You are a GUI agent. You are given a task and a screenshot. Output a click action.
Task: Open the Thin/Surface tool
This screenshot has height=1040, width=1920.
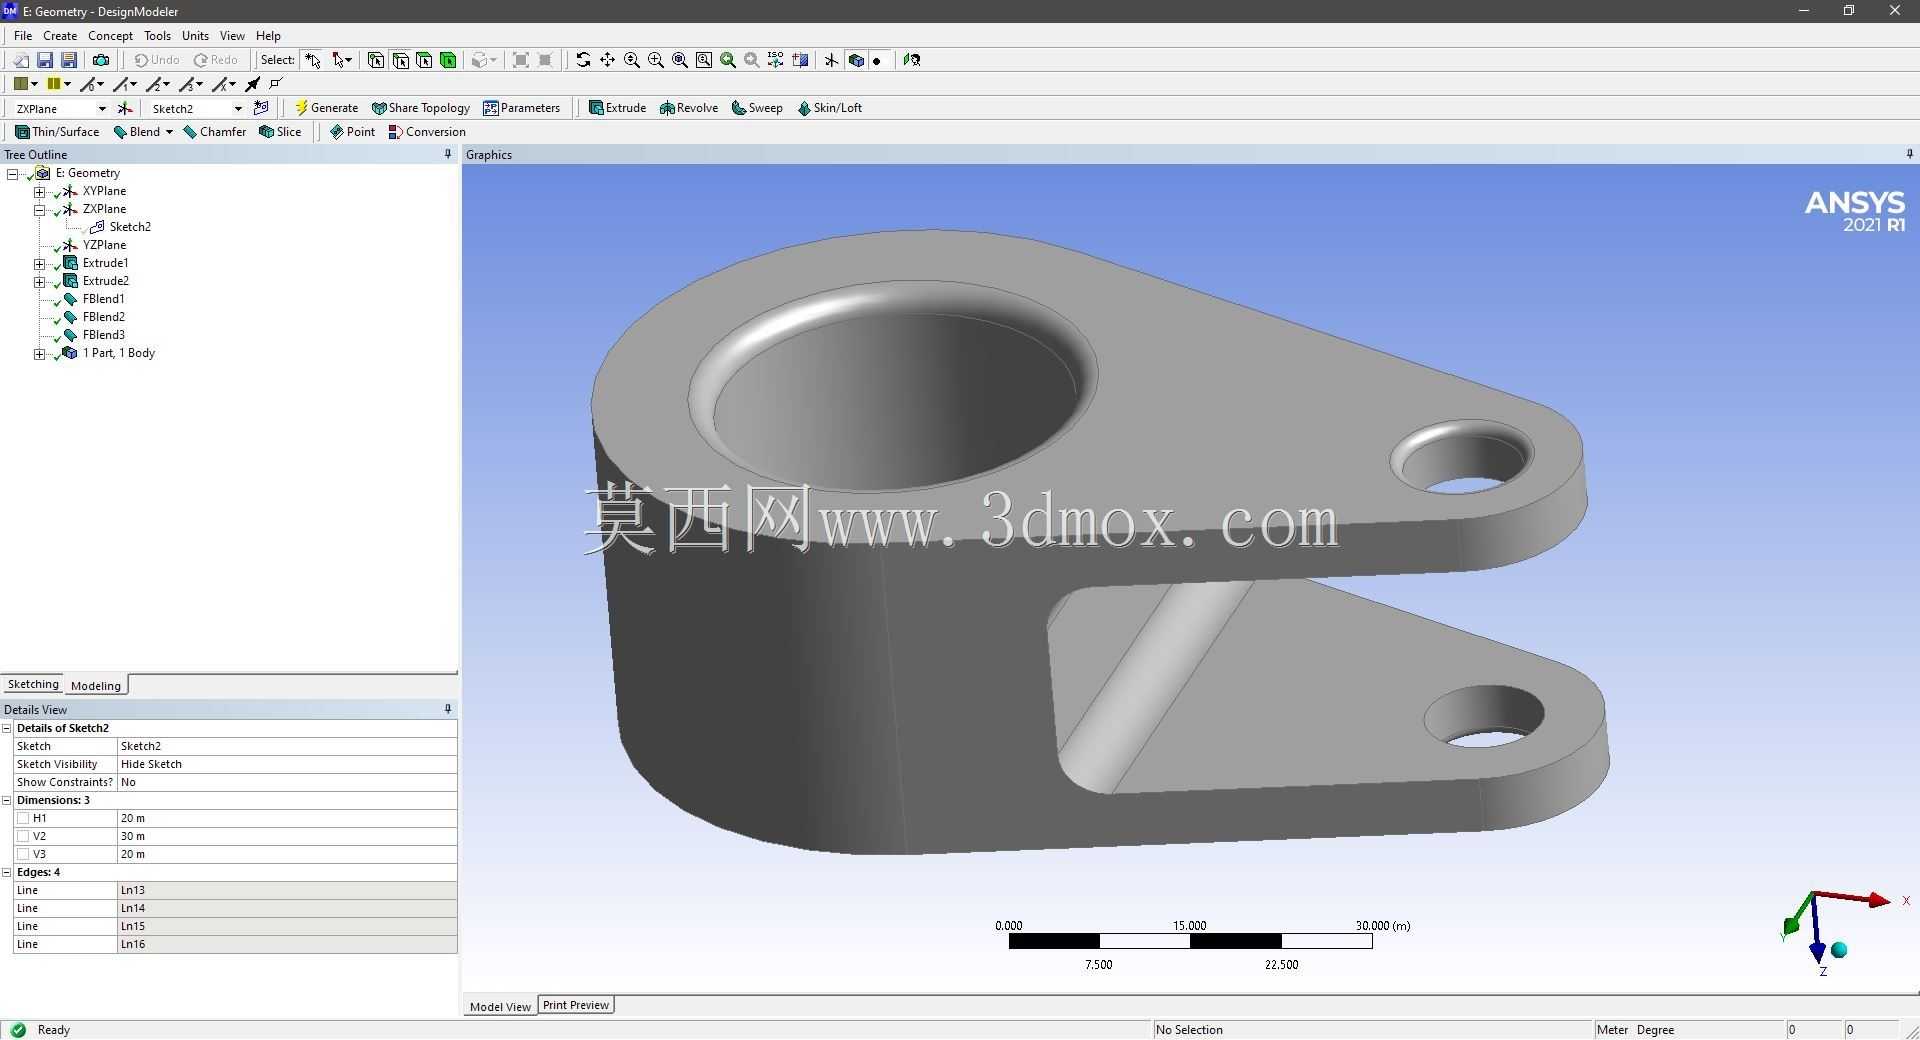click(x=57, y=132)
